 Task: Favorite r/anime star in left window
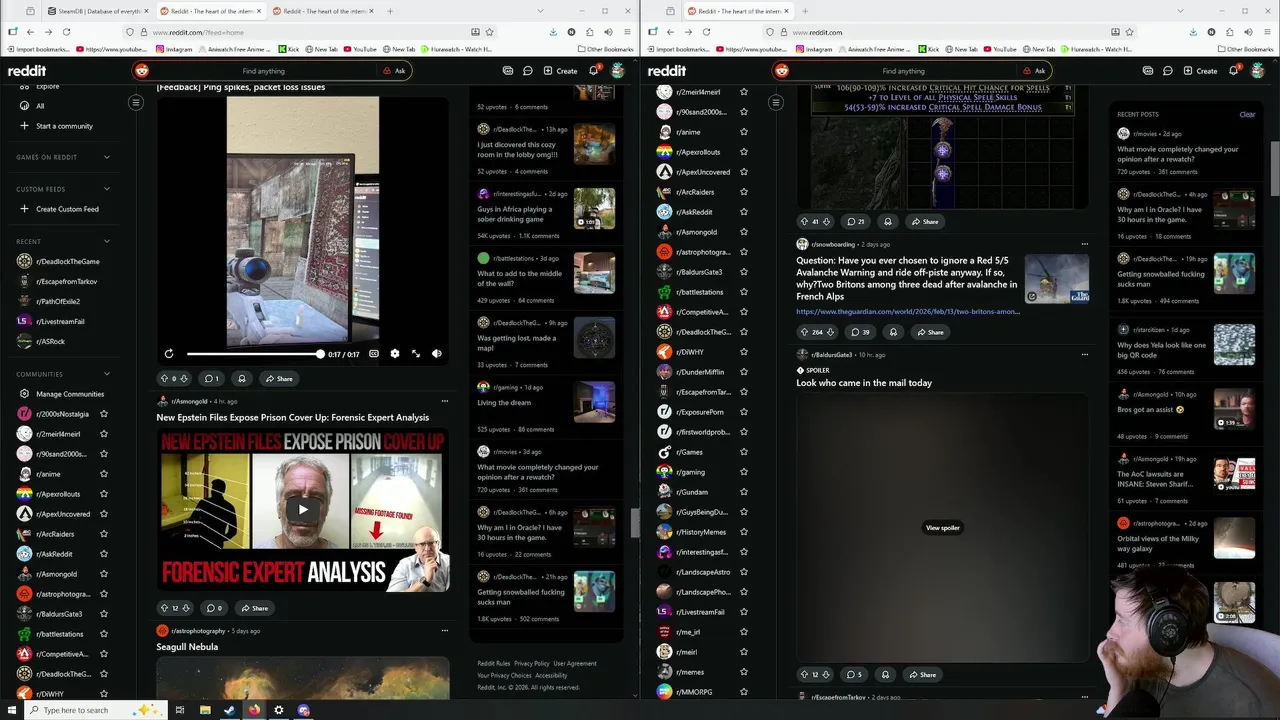tap(104, 474)
